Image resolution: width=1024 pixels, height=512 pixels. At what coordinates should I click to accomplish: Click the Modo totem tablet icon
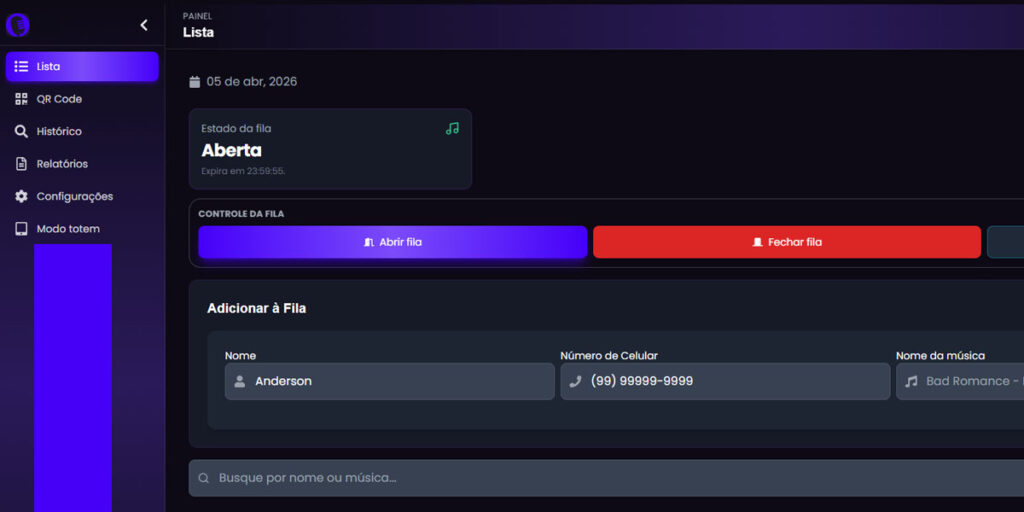21,229
